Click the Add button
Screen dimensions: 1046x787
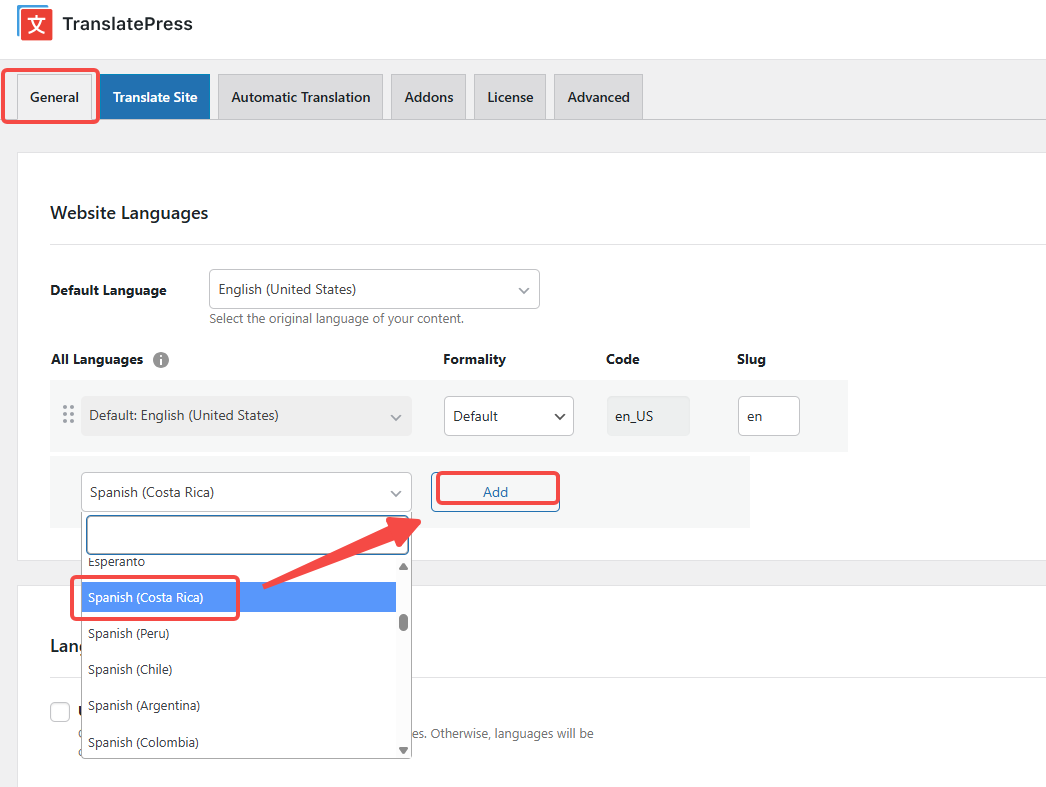495,490
